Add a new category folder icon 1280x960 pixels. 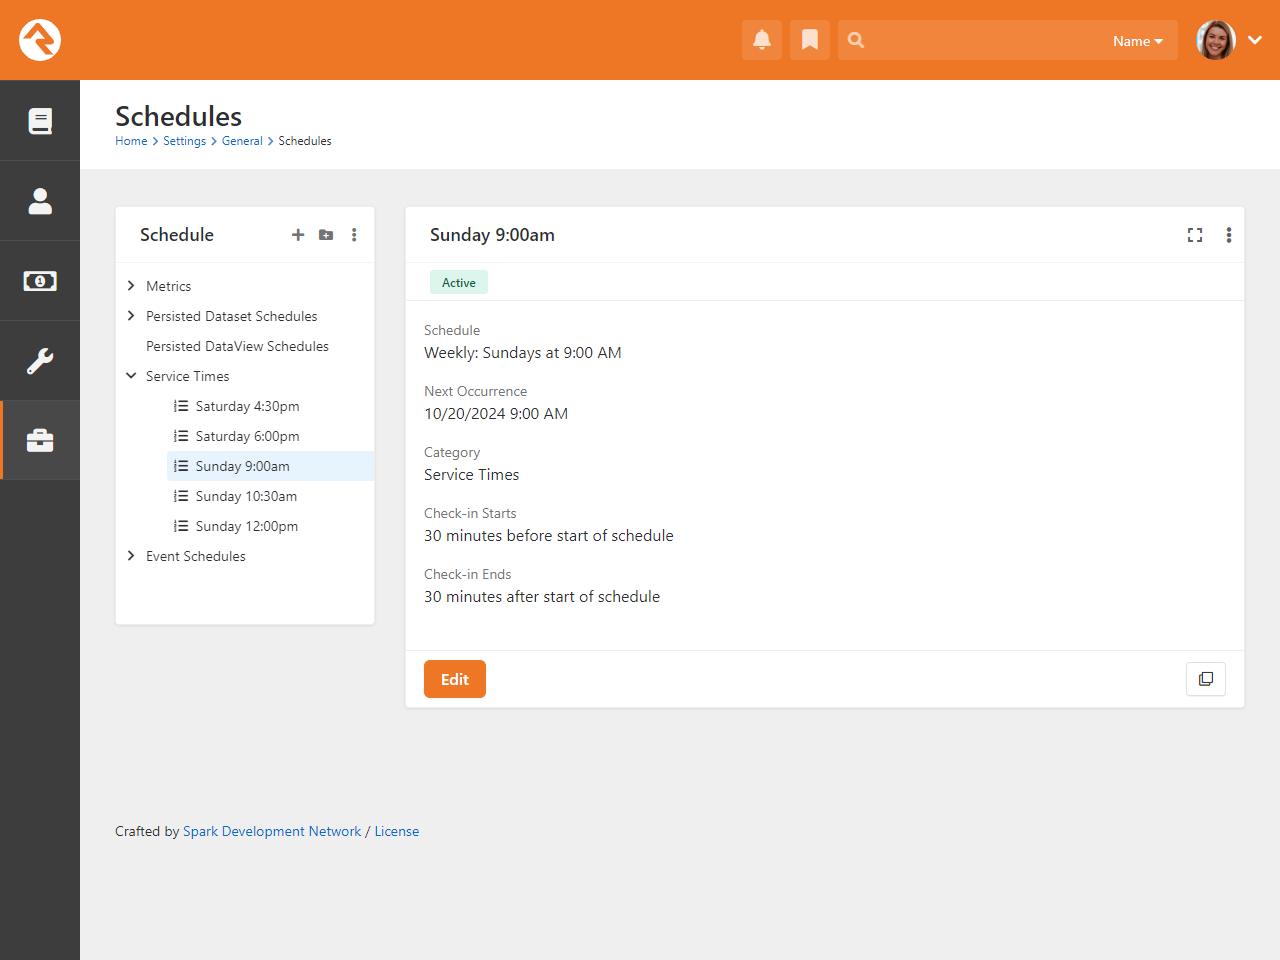pos(326,235)
